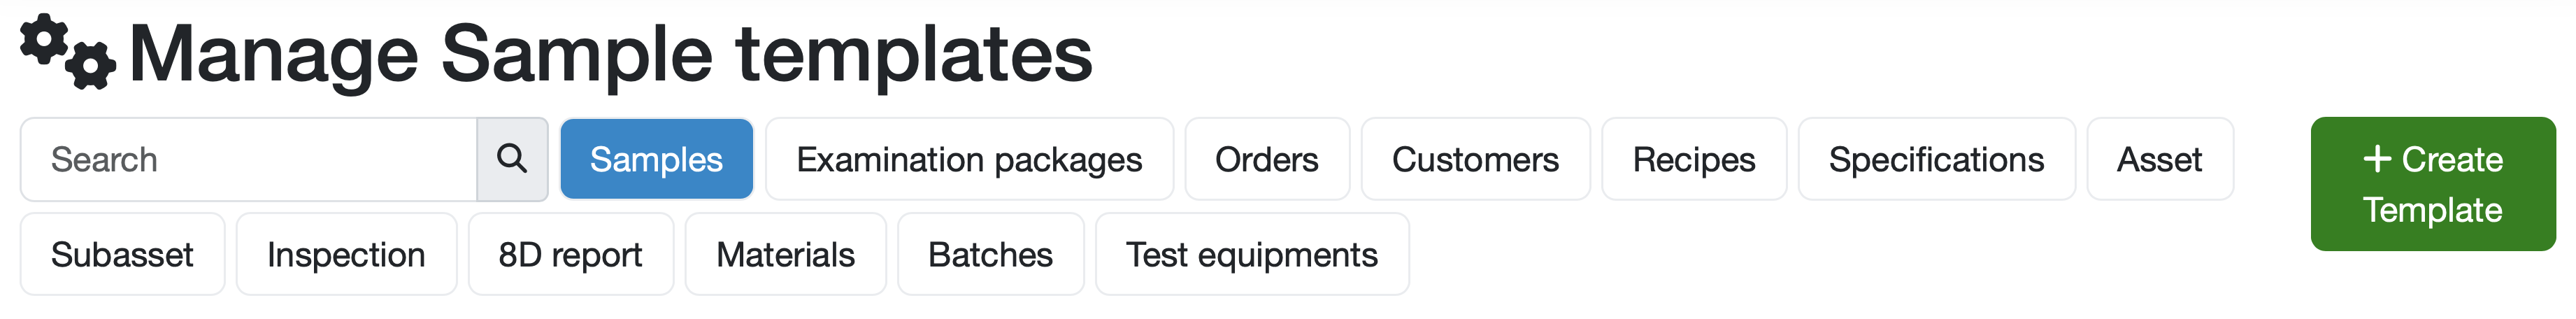Go to the Recipes tab

pos(1693,159)
